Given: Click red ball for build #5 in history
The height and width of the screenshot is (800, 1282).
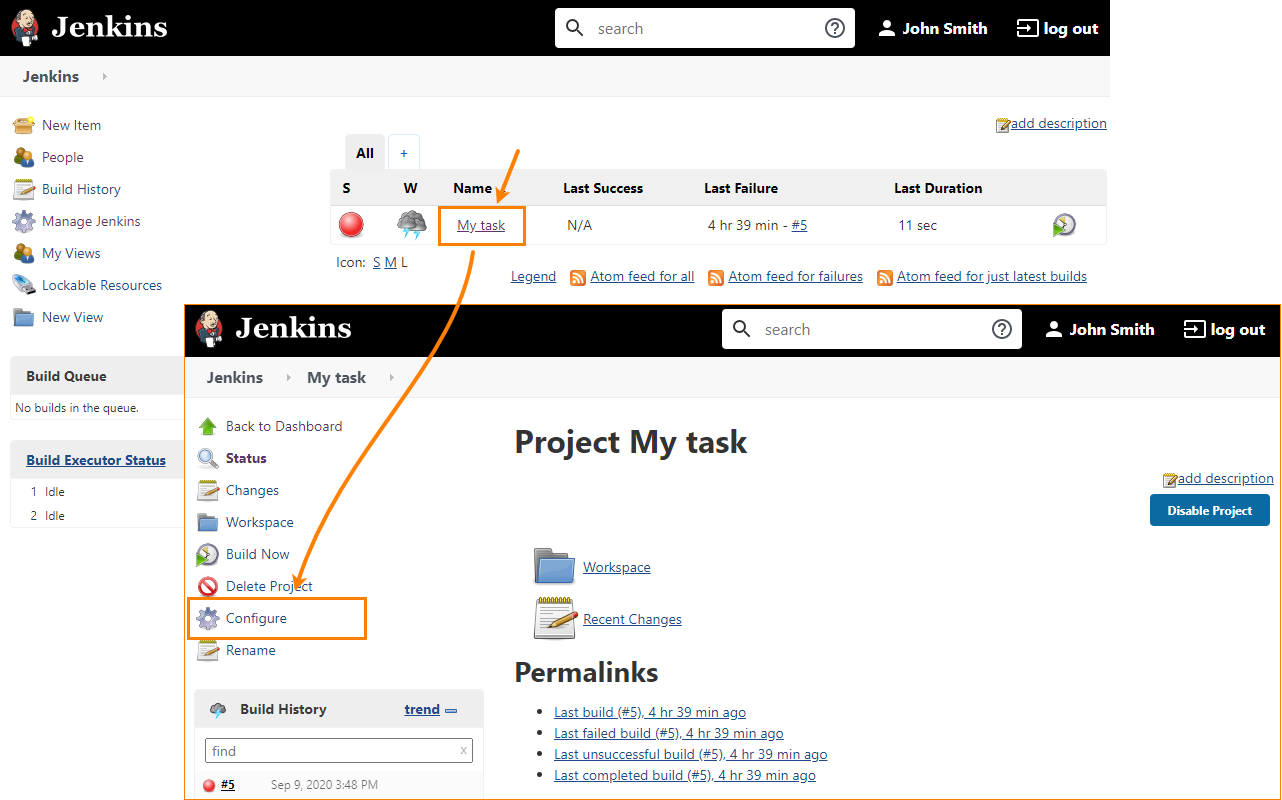Looking at the screenshot, I should point(209,785).
